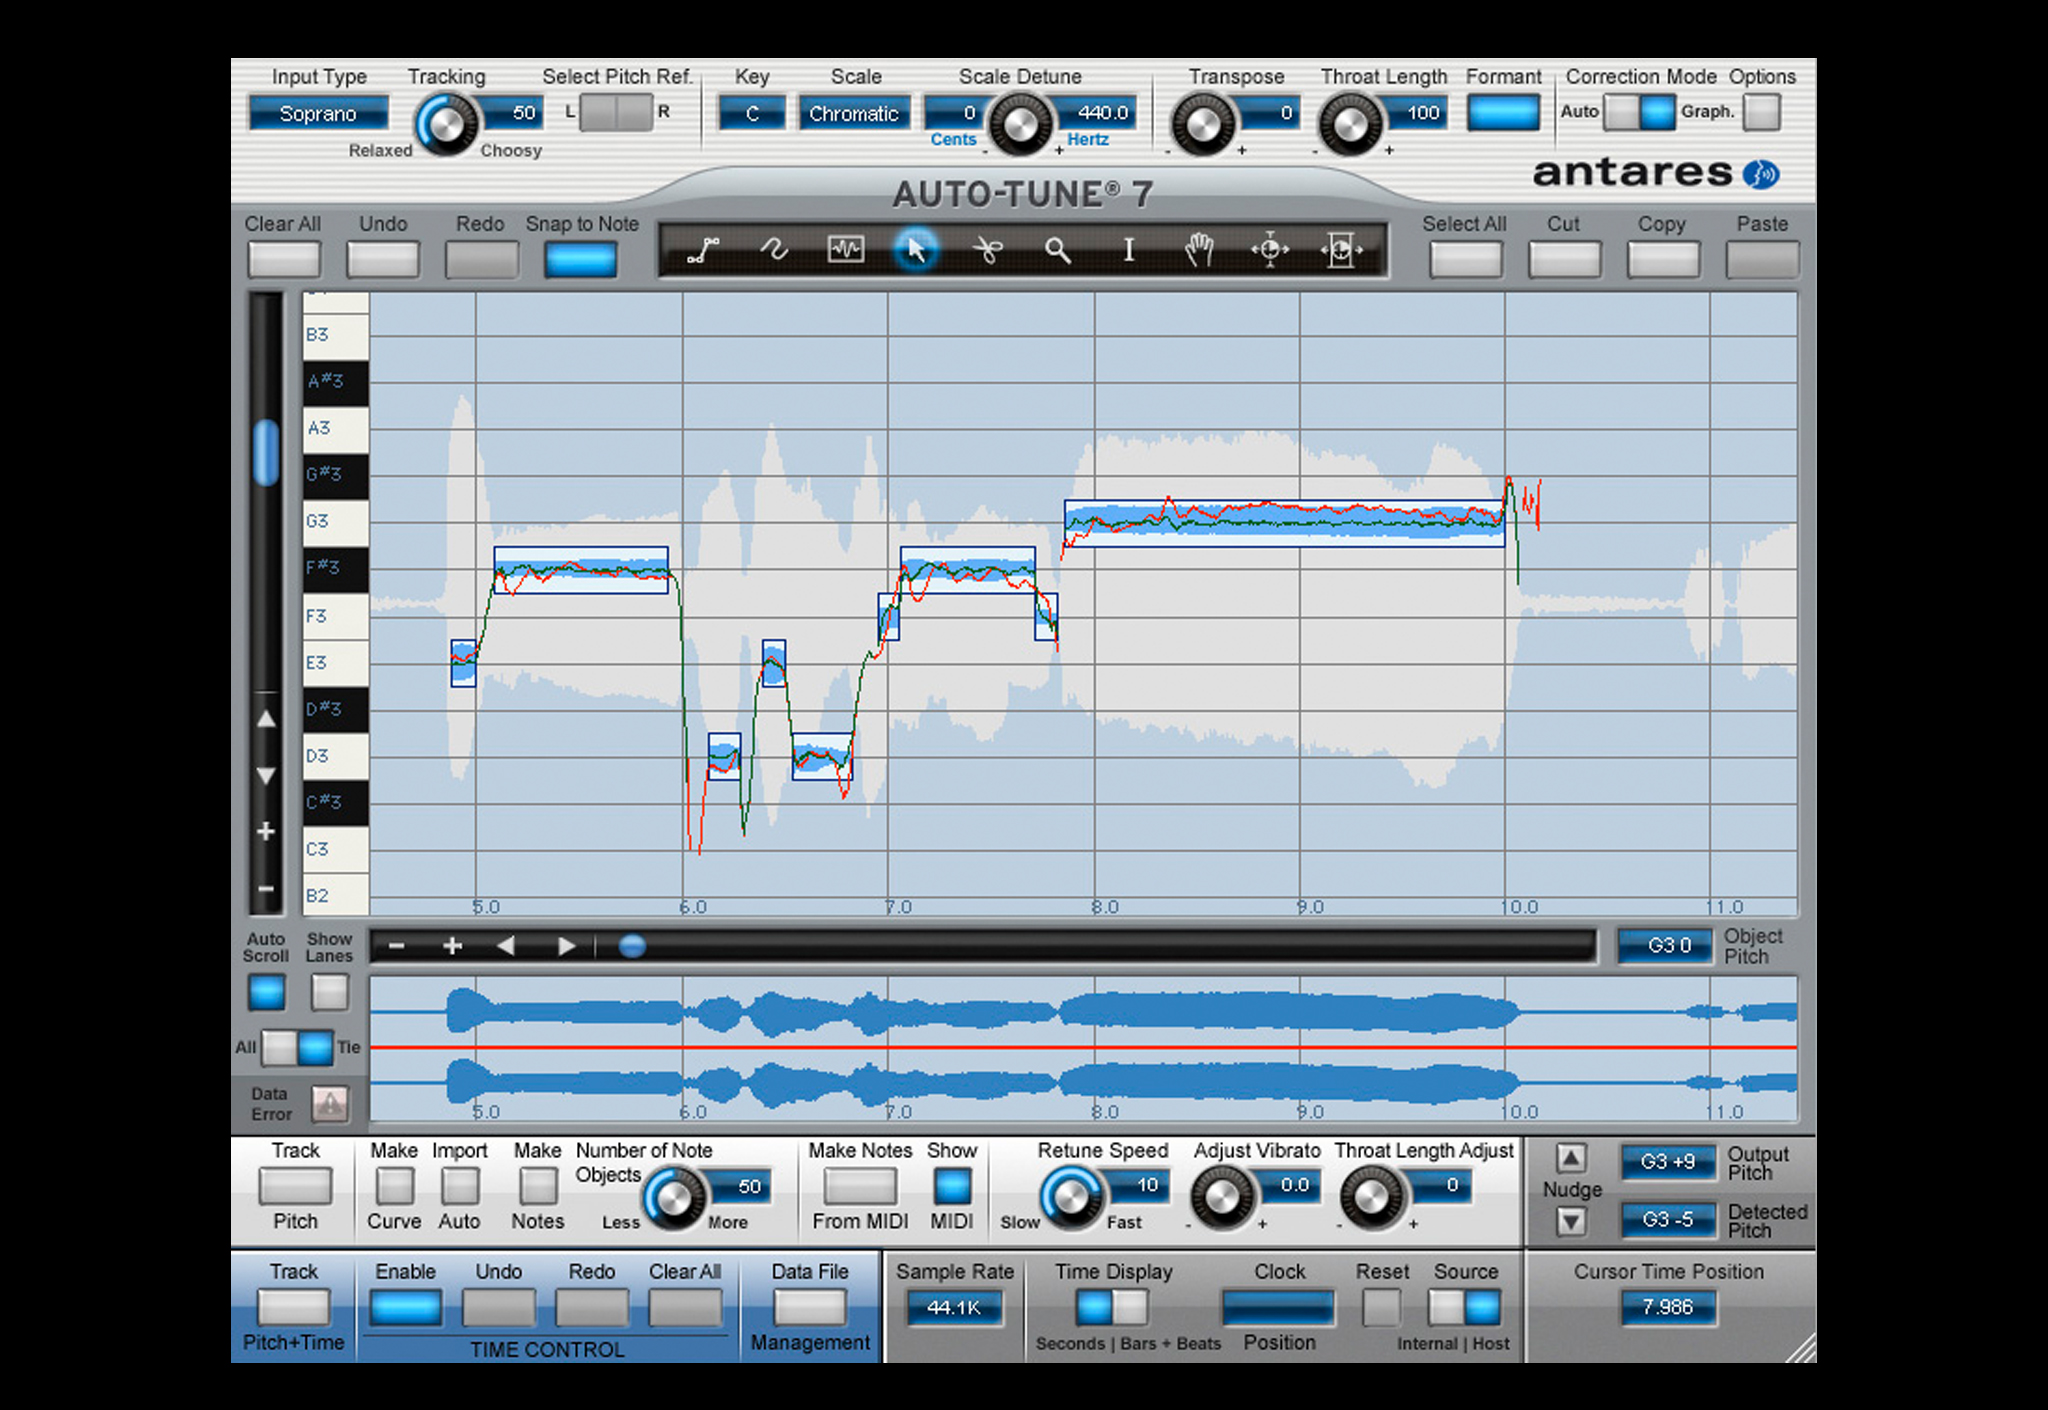2048x1410 pixels.
Task: Select the I-beam selection tool
Action: click(x=1129, y=250)
